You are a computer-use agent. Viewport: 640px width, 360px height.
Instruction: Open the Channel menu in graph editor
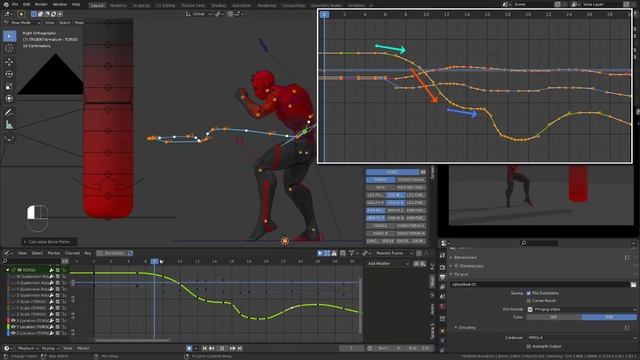(72, 253)
